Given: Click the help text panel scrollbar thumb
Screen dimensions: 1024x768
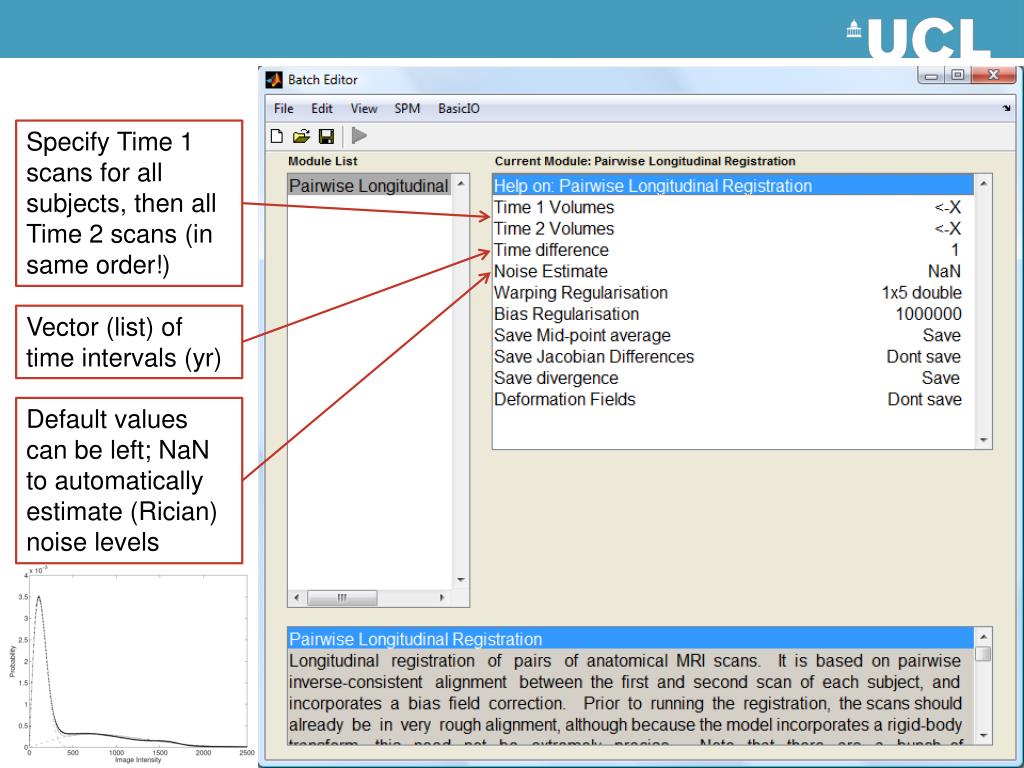Looking at the screenshot, I should tap(984, 654).
